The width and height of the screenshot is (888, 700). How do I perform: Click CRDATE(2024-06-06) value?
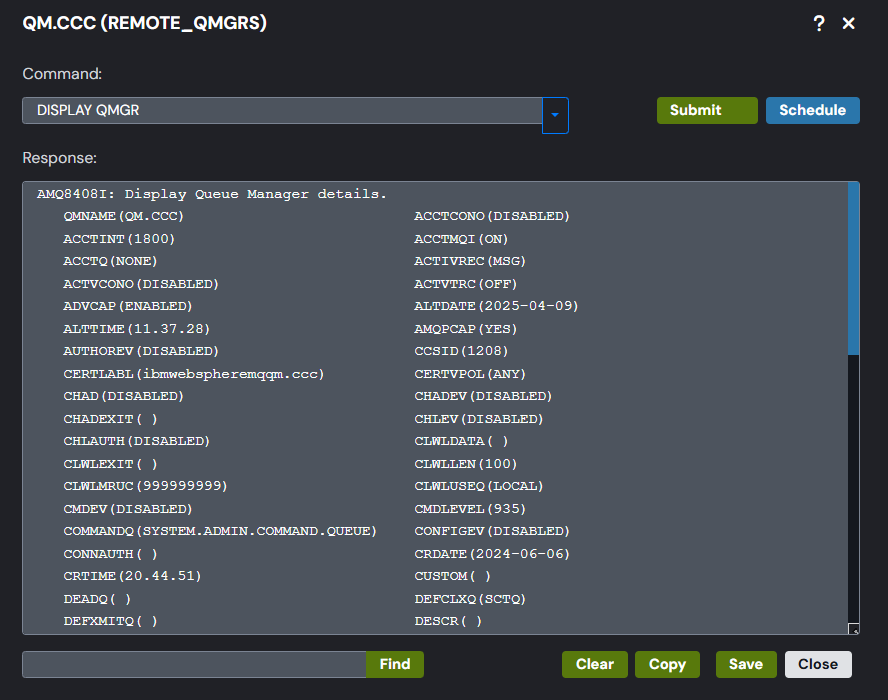492,554
